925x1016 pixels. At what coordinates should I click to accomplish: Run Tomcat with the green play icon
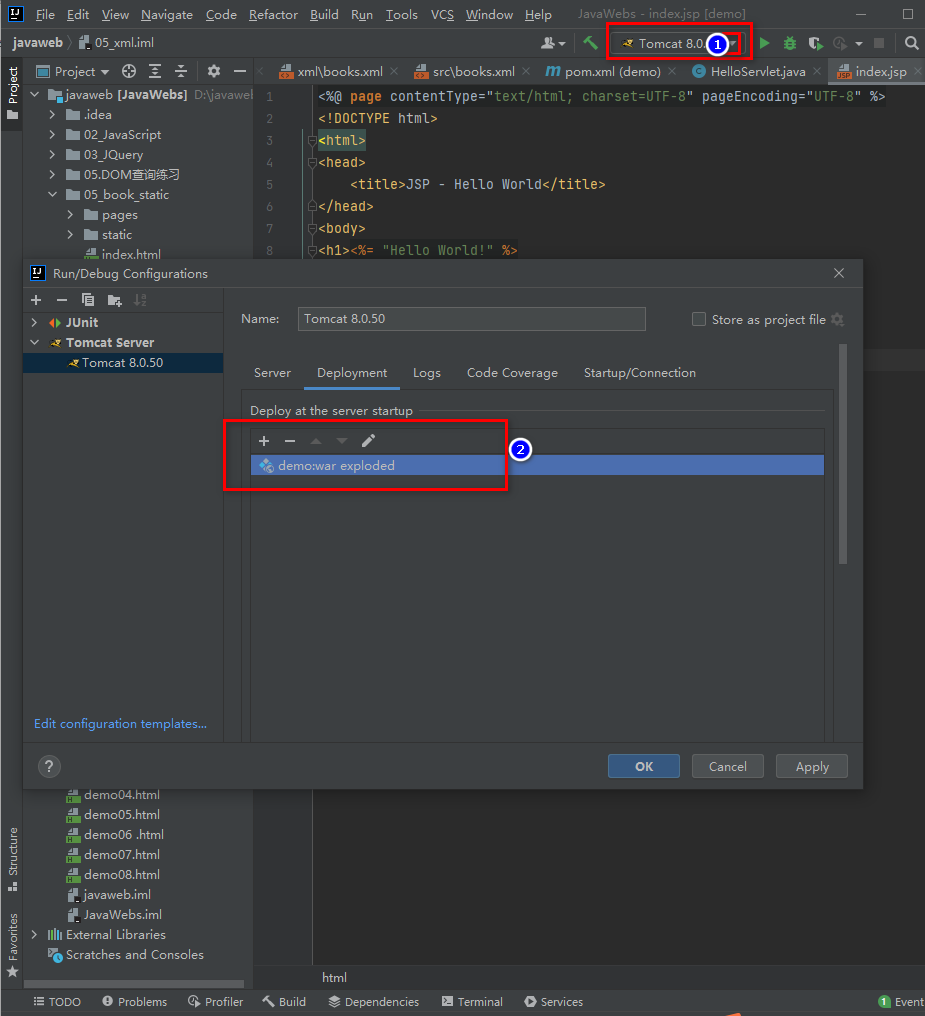point(764,43)
